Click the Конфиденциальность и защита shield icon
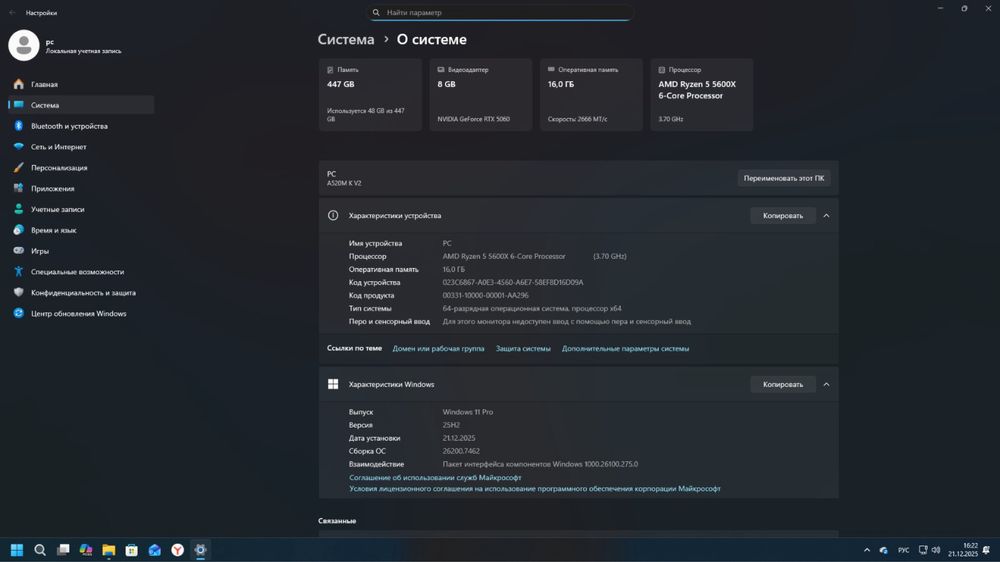The image size is (1000, 562). 18,292
